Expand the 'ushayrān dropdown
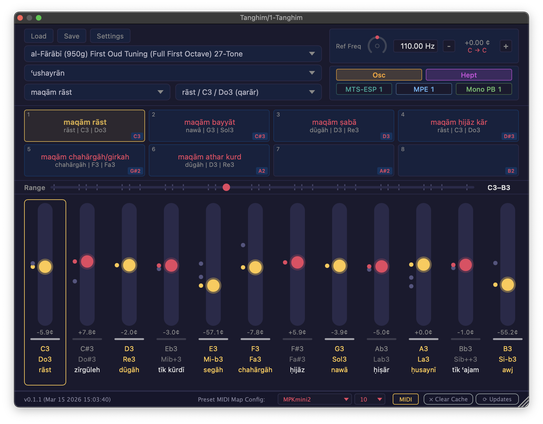This screenshot has width=543, height=424. (x=173, y=73)
